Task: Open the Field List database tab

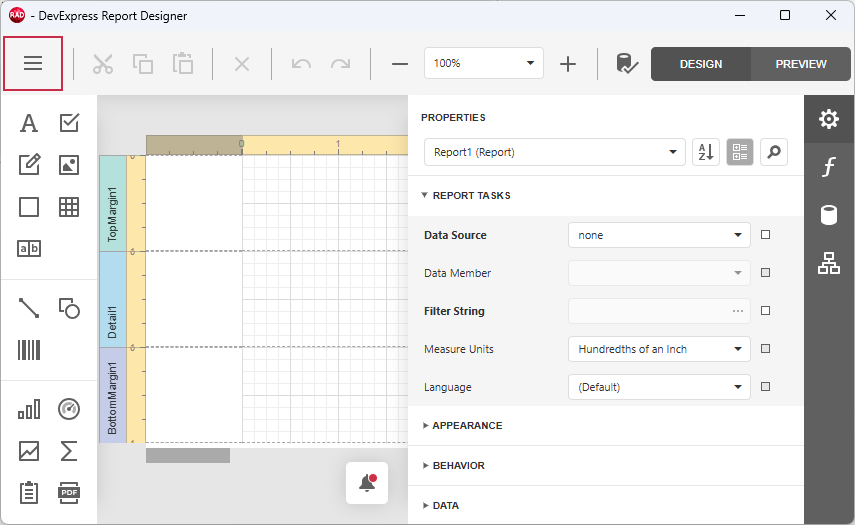Action: 829,215
